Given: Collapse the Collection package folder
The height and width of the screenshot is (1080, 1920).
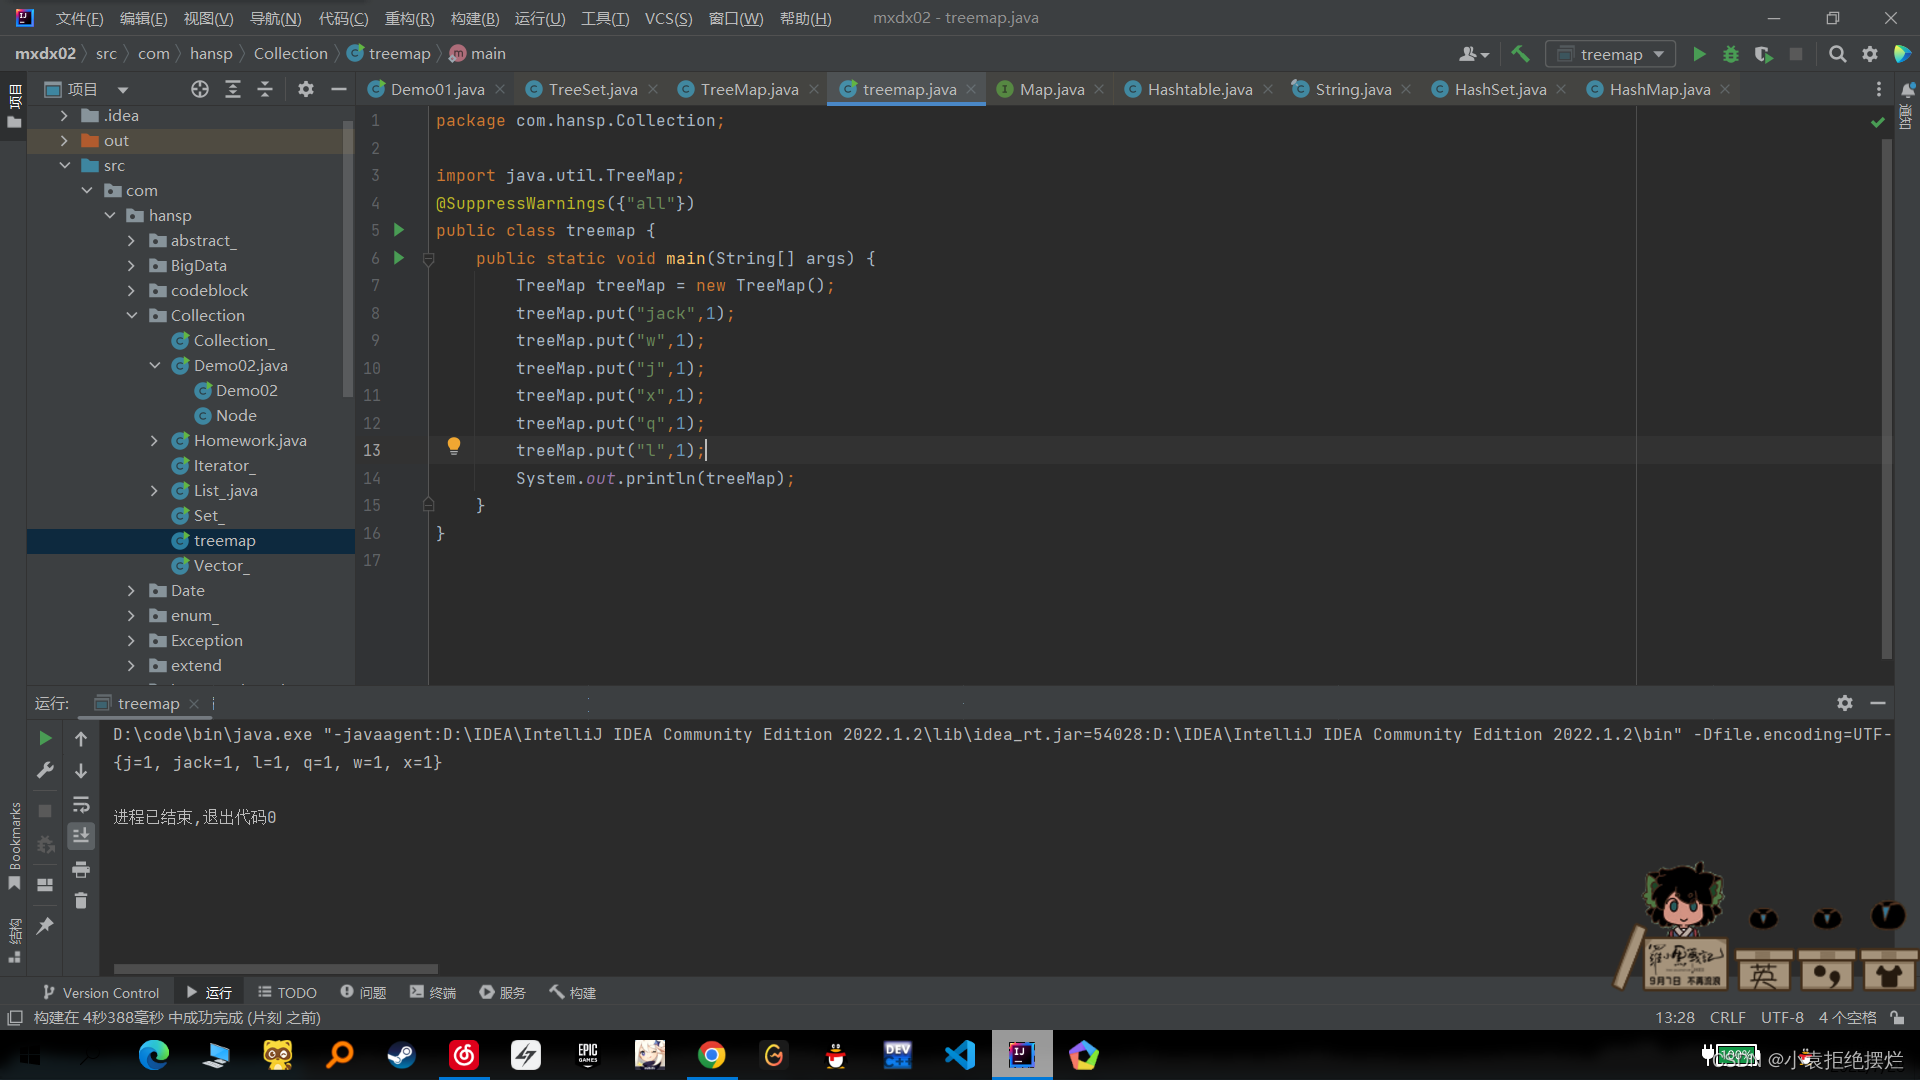Looking at the screenshot, I should (x=131, y=316).
